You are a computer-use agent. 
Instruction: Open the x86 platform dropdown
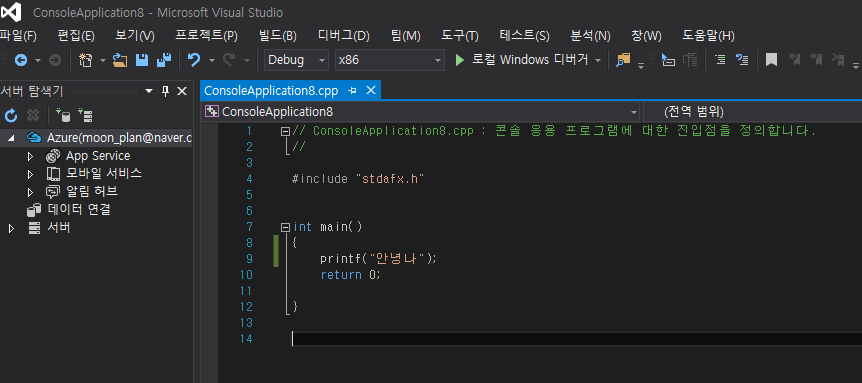click(x=438, y=60)
